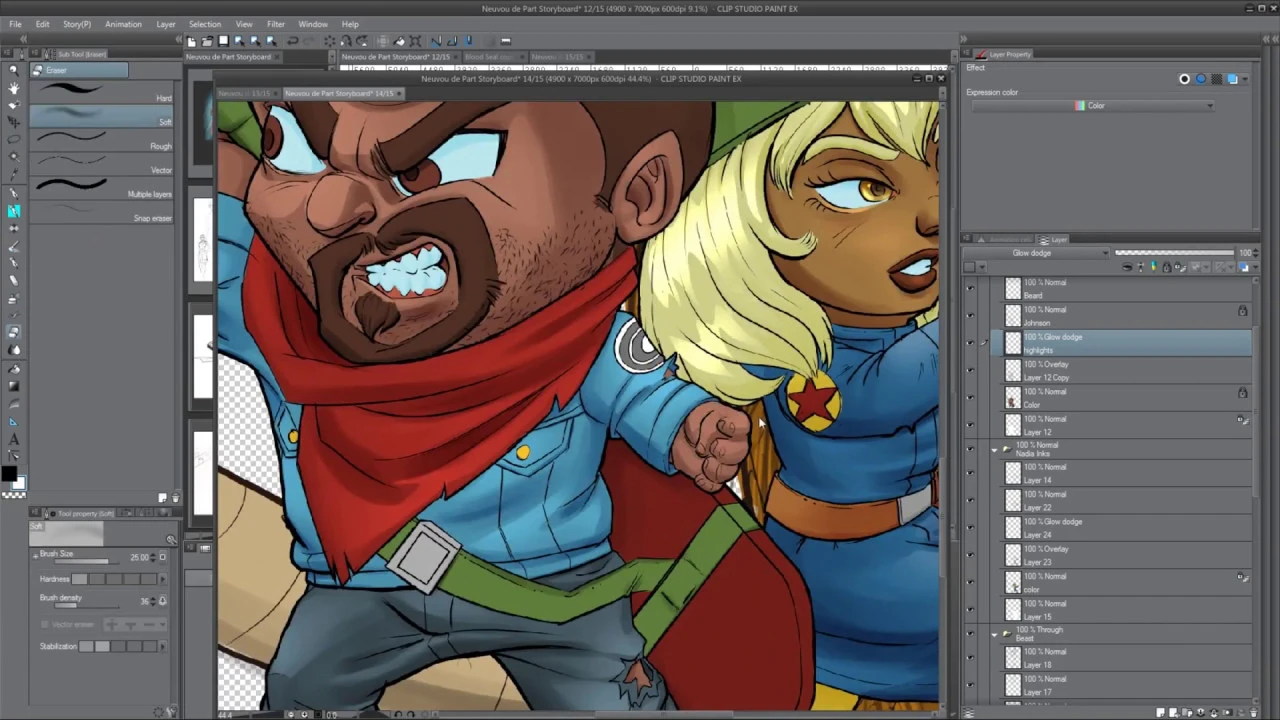Click the New file icon in command bar

(191, 41)
